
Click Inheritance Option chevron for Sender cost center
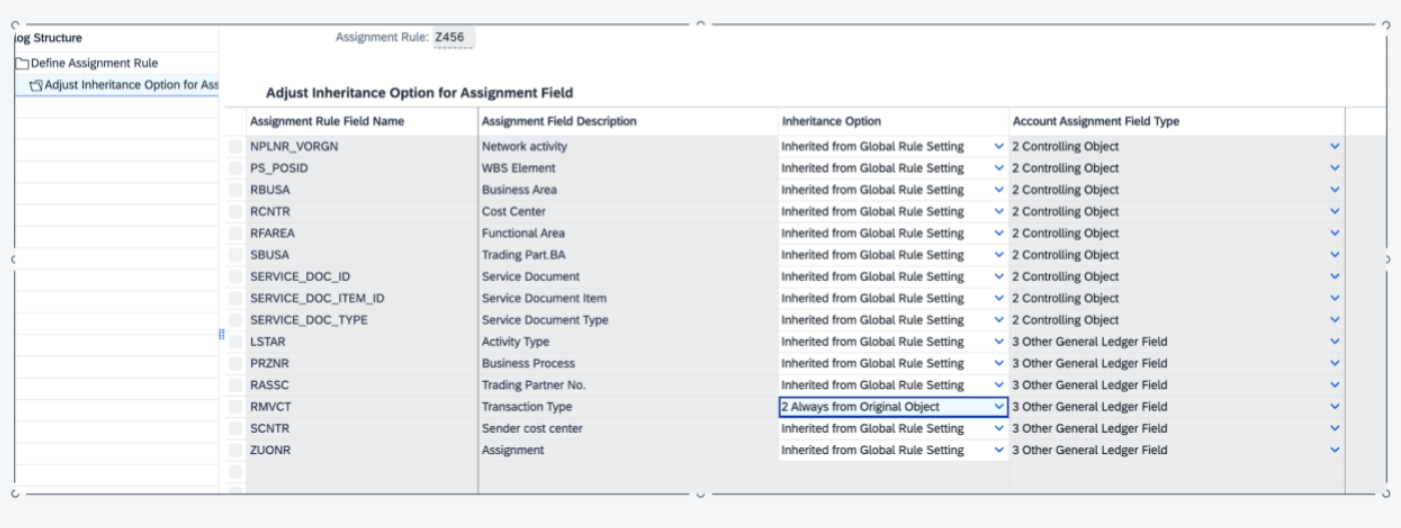click(998, 428)
